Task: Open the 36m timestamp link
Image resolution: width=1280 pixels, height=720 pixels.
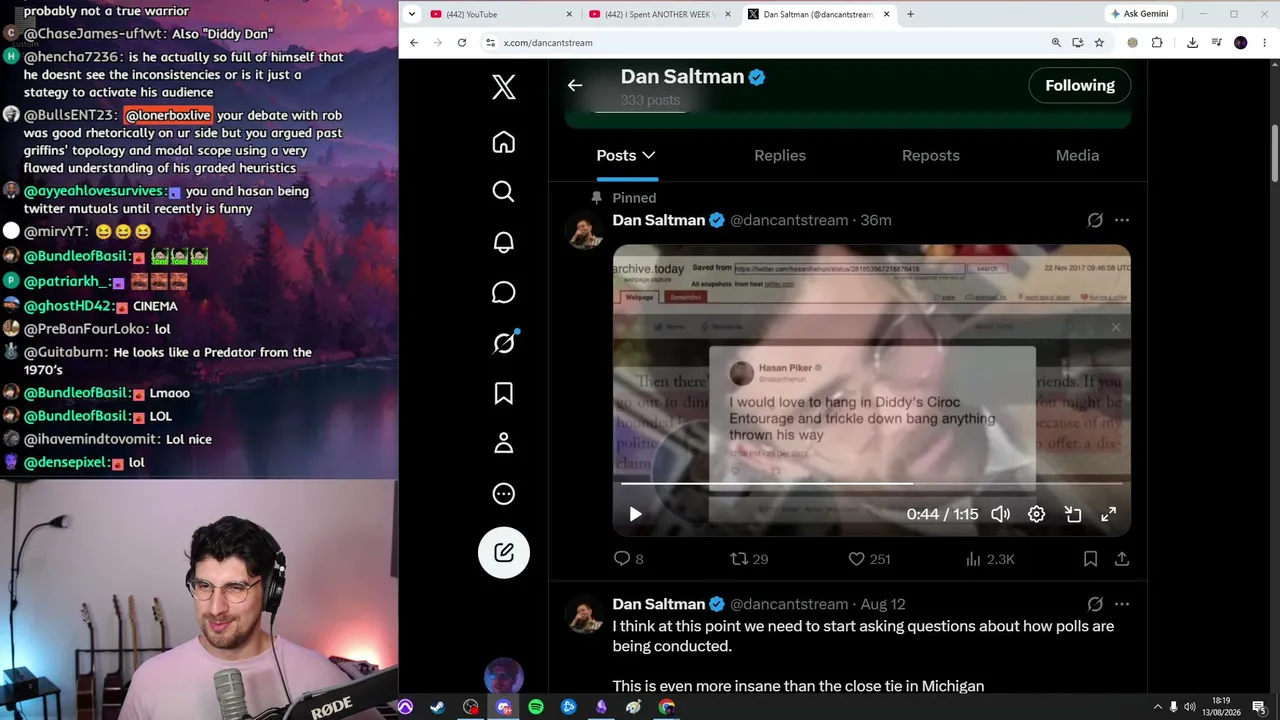Action: pyautogui.click(x=876, y=220)
